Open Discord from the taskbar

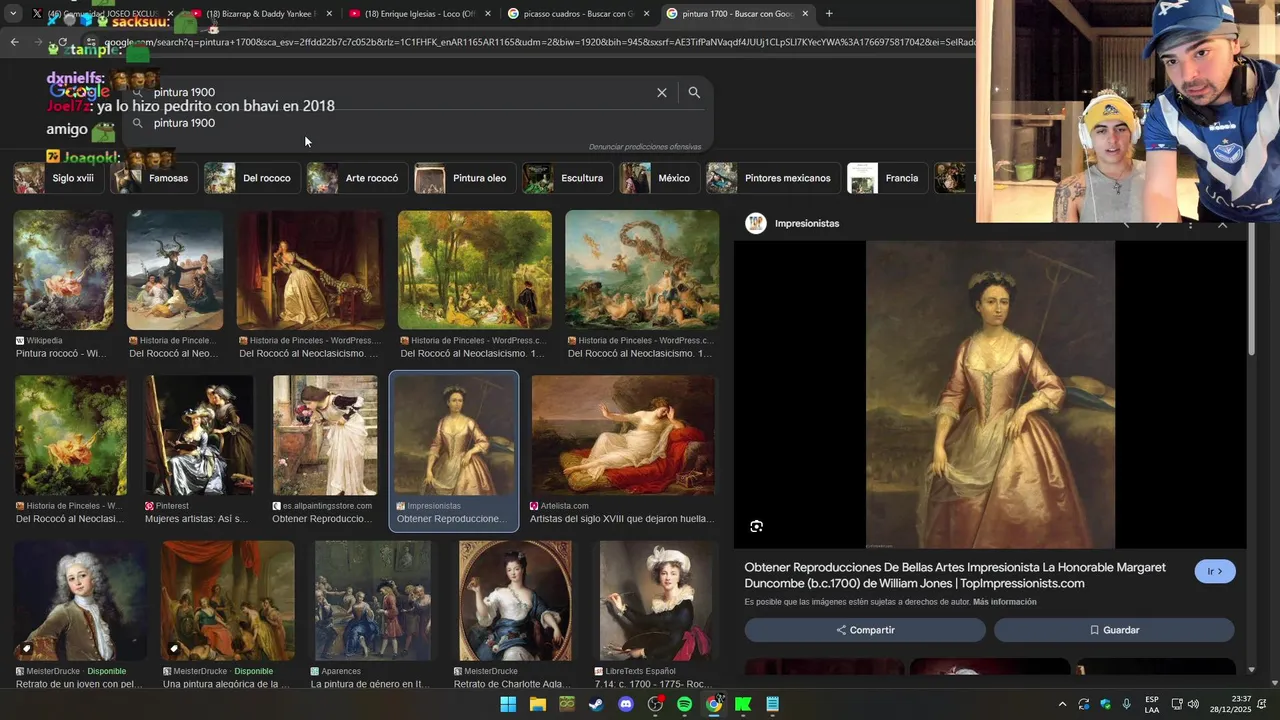click(x=626, y=704)
